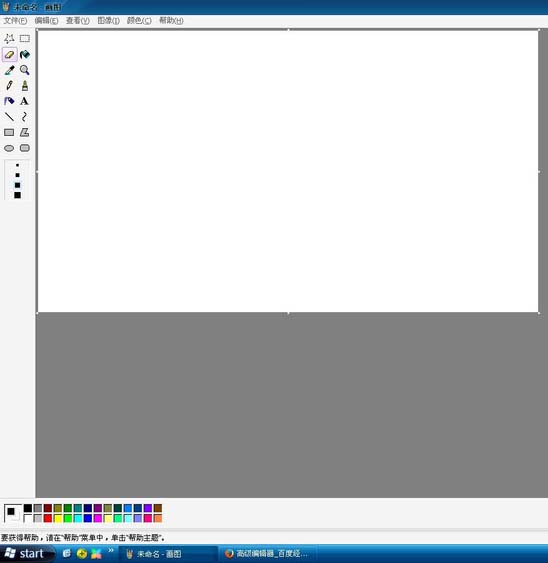Screen dimensions: 548x563
Task: Select the Magnifier tool
Action: (25, 70)
